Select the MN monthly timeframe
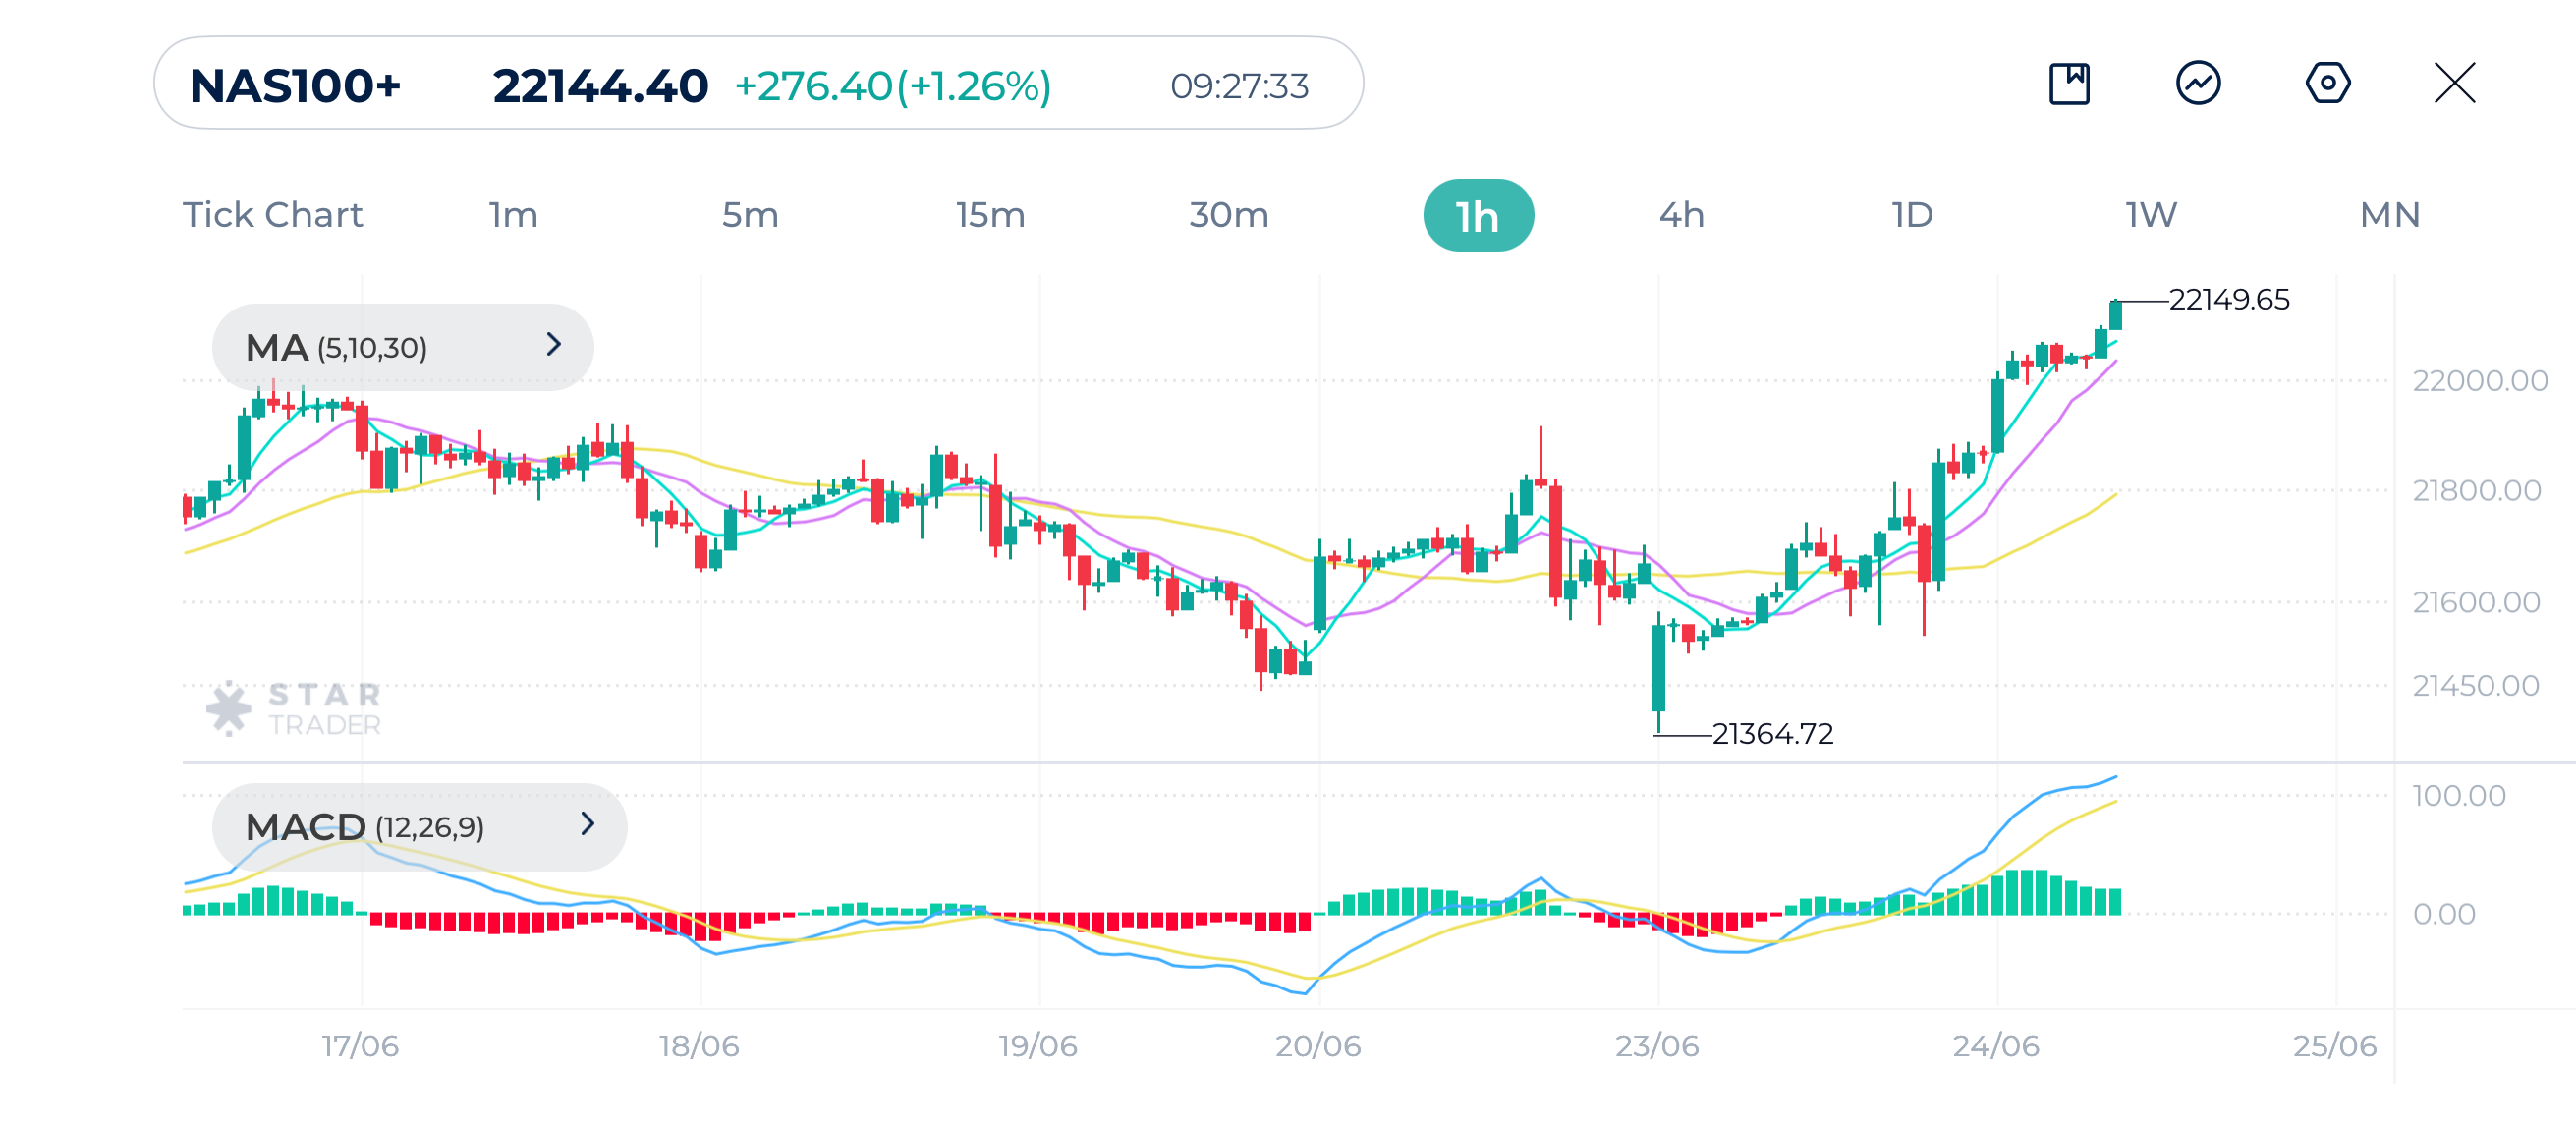The height and width of the screenshot is (1128, 2576). 2391,213
